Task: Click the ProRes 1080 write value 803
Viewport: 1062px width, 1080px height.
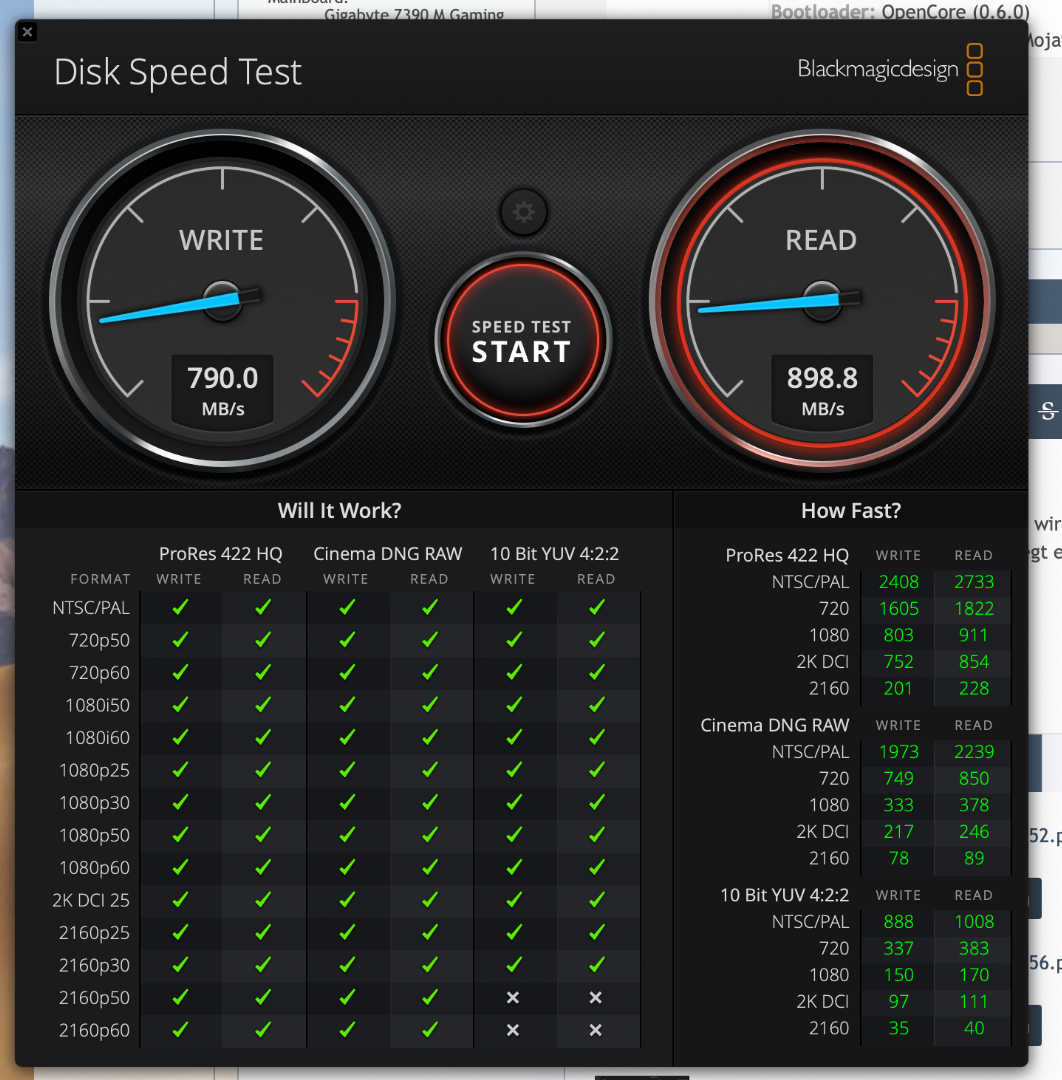Action: (899, 635)
